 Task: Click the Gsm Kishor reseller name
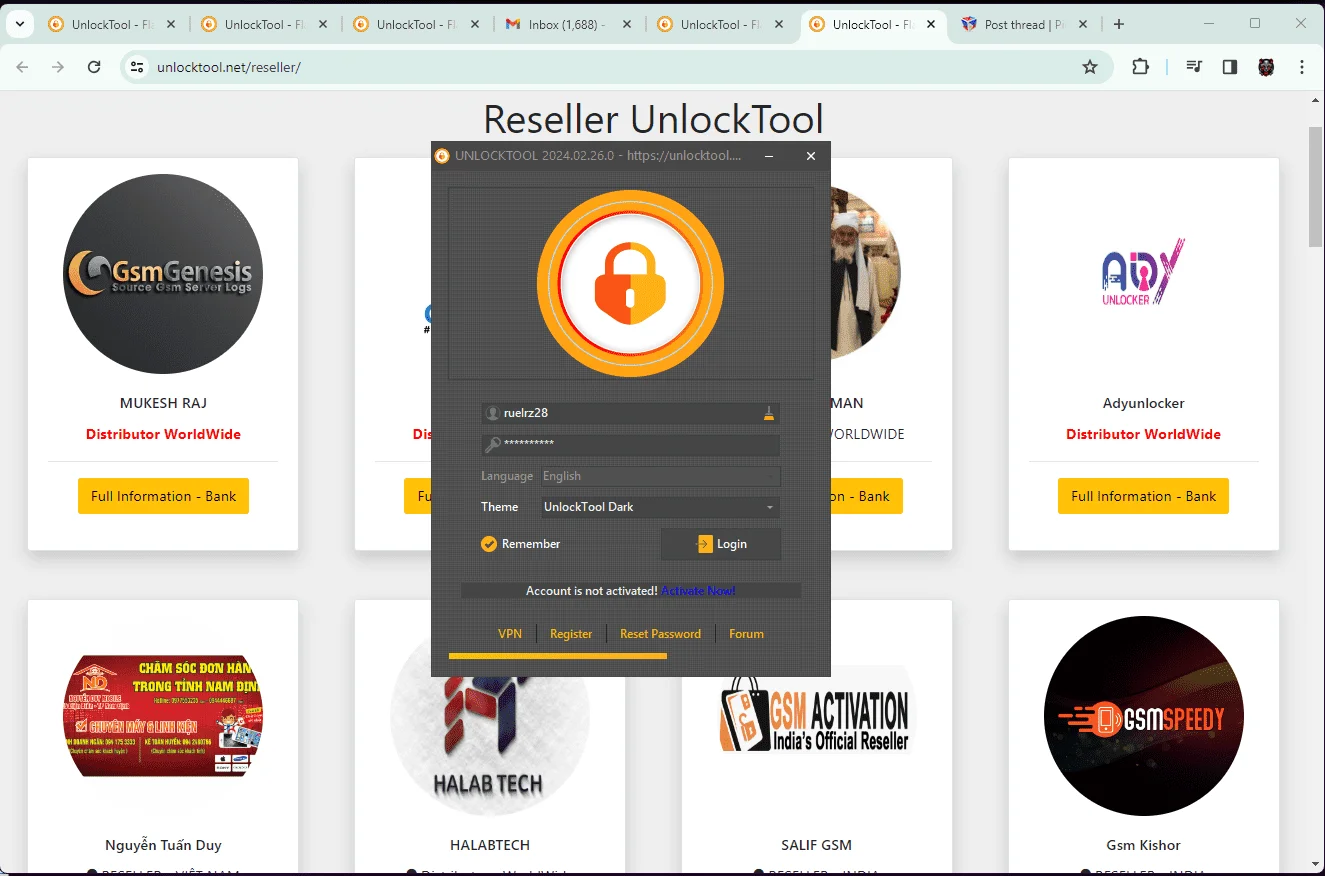pyautogui.click(x=1143, y=846)
